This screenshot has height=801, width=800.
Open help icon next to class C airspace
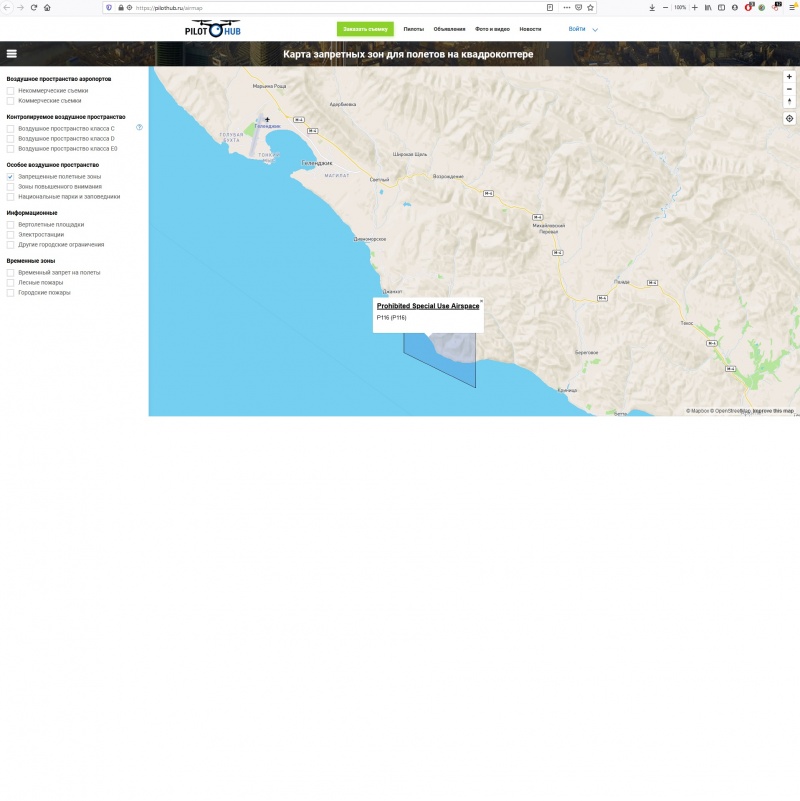(x=139, y=127)
